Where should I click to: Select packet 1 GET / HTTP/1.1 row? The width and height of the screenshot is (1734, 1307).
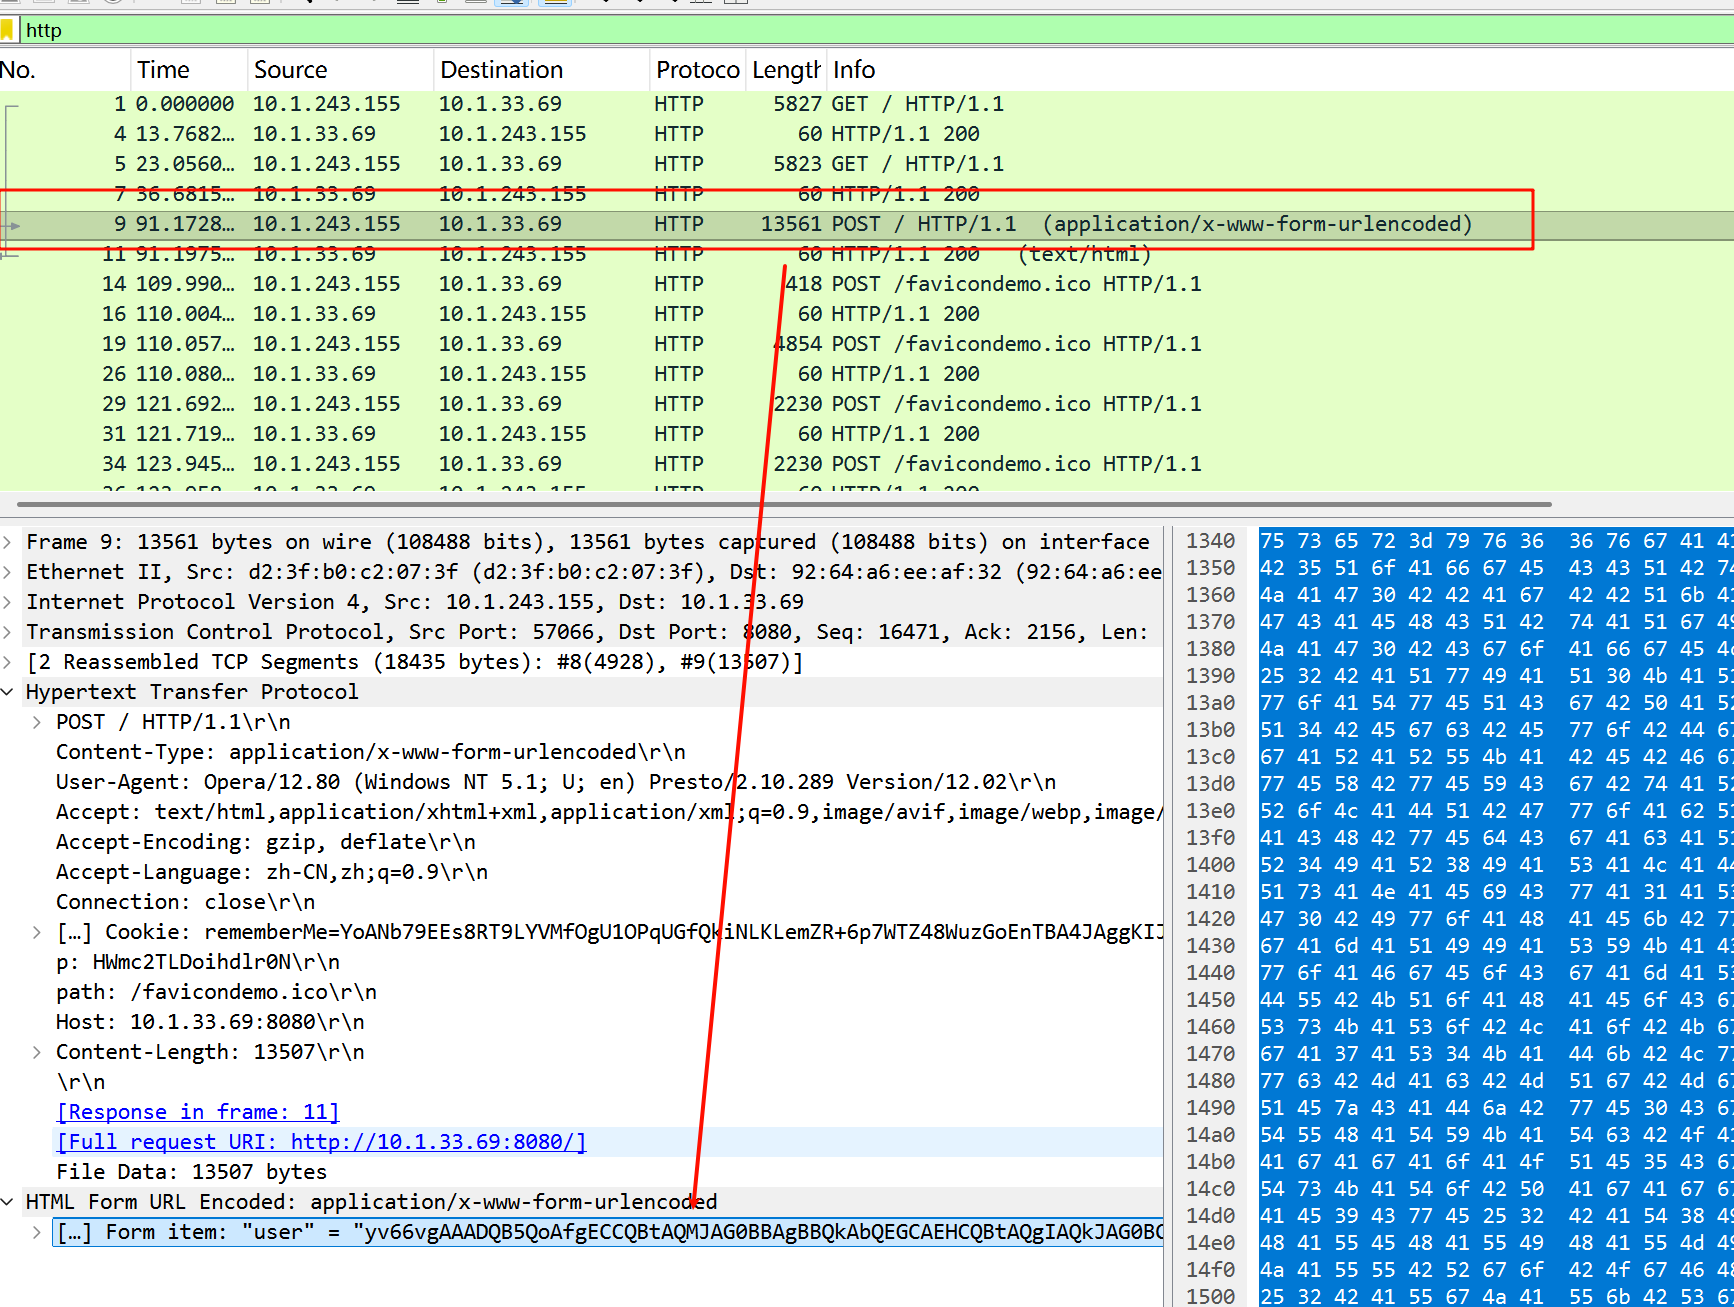(x=600, y=104)
